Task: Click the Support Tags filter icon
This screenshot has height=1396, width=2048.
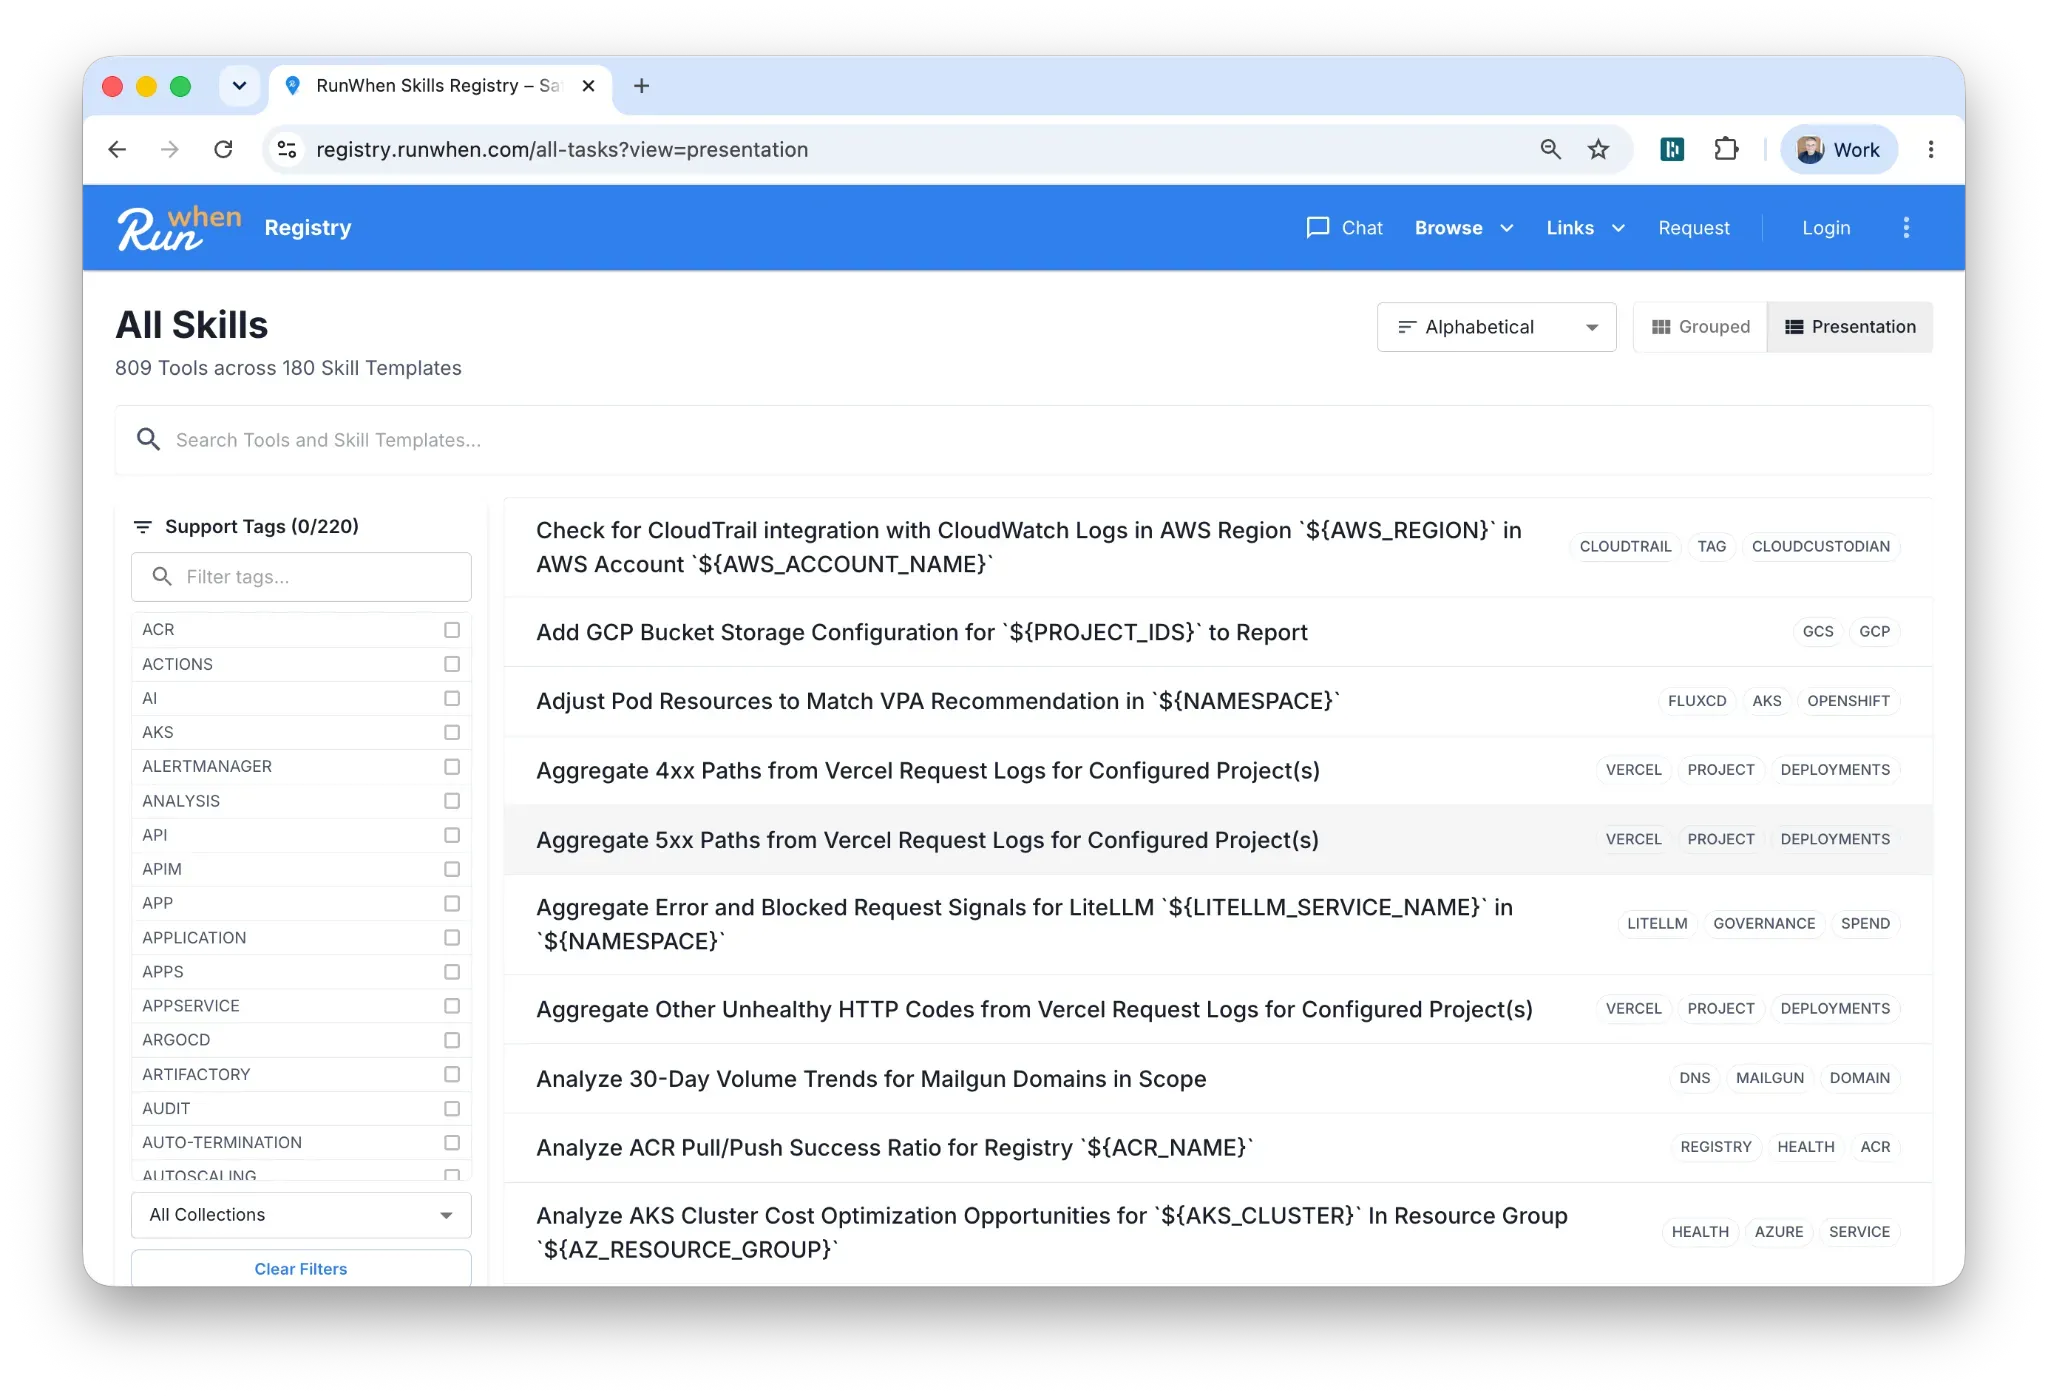Action: [x=143, y=527]
